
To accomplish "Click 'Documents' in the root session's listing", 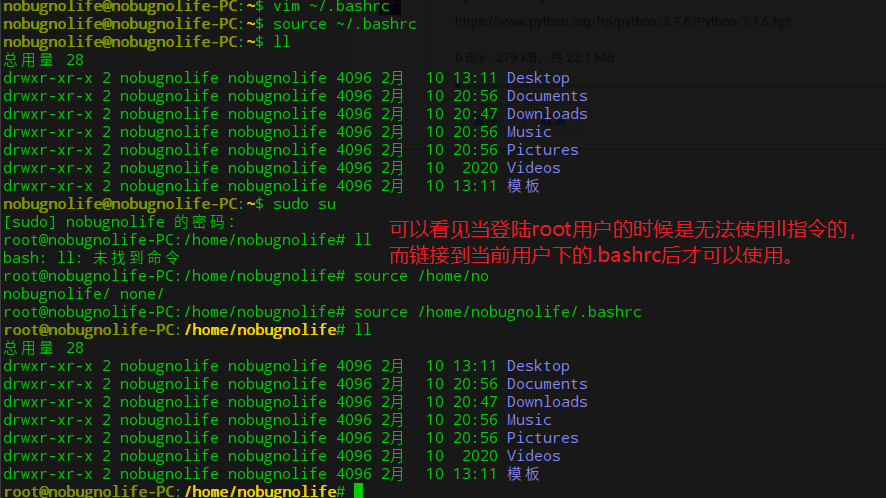I will 547,384.
